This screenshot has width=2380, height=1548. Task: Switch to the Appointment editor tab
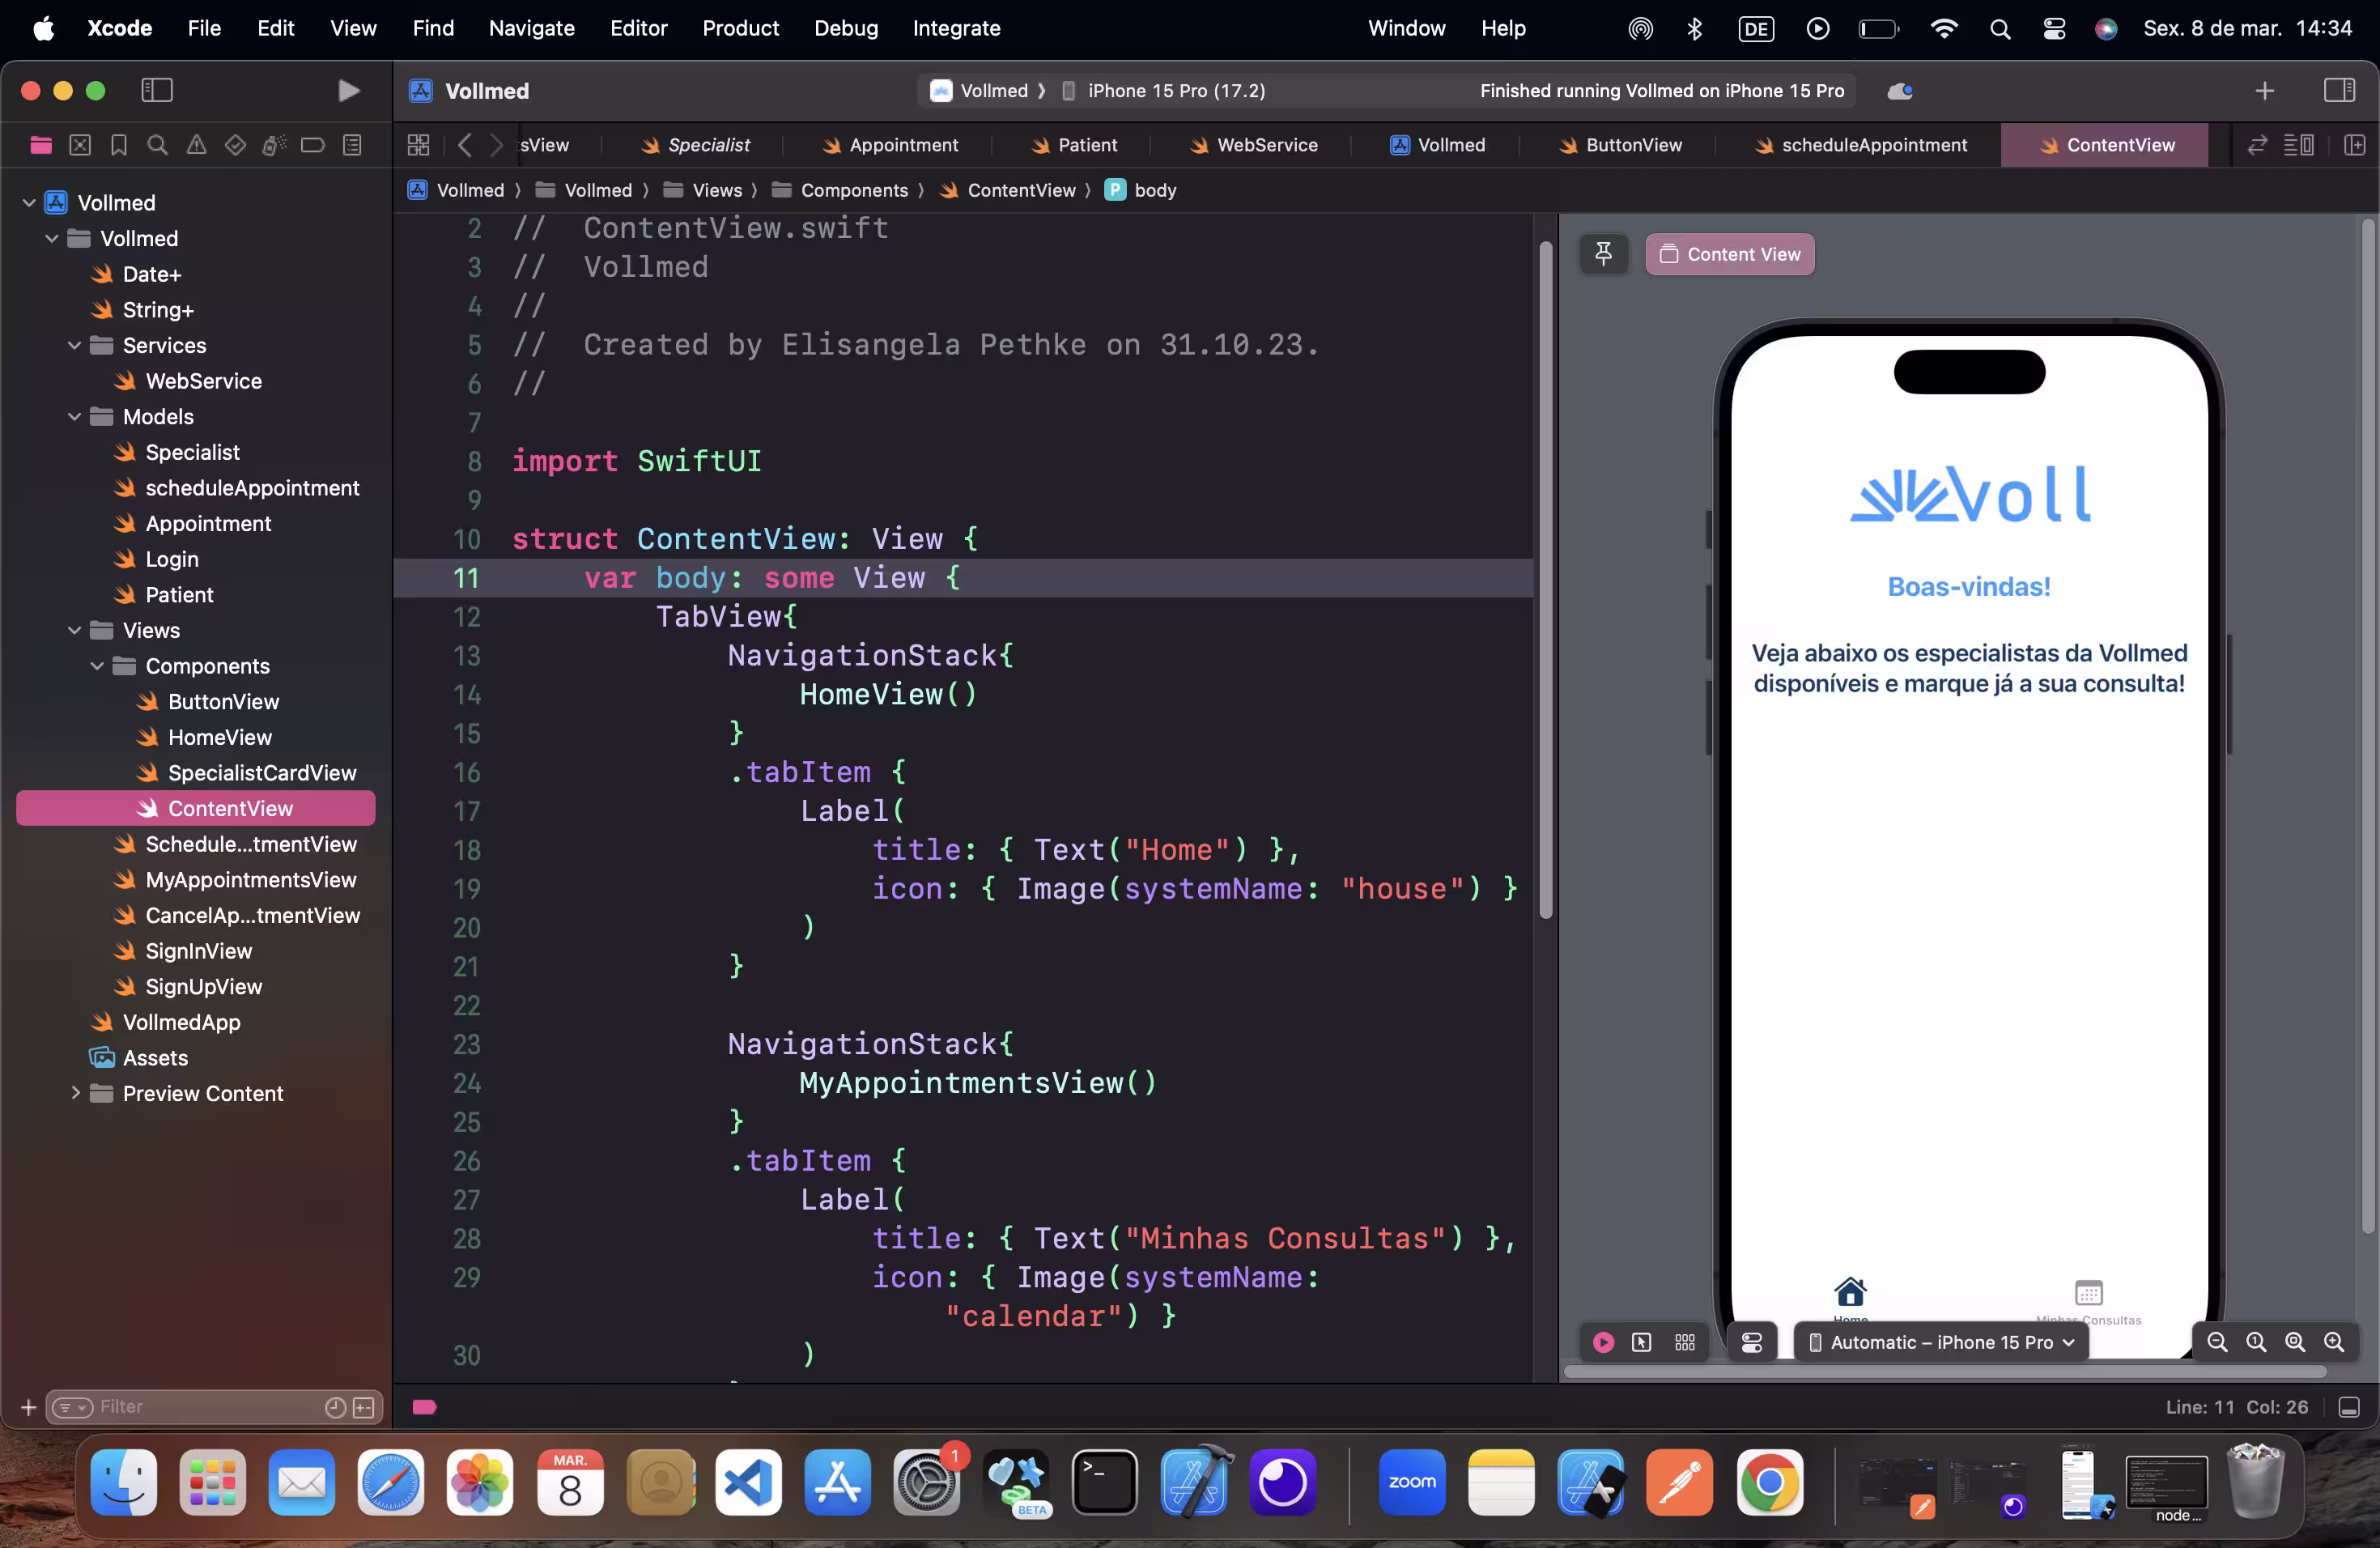tap(890, 145)
